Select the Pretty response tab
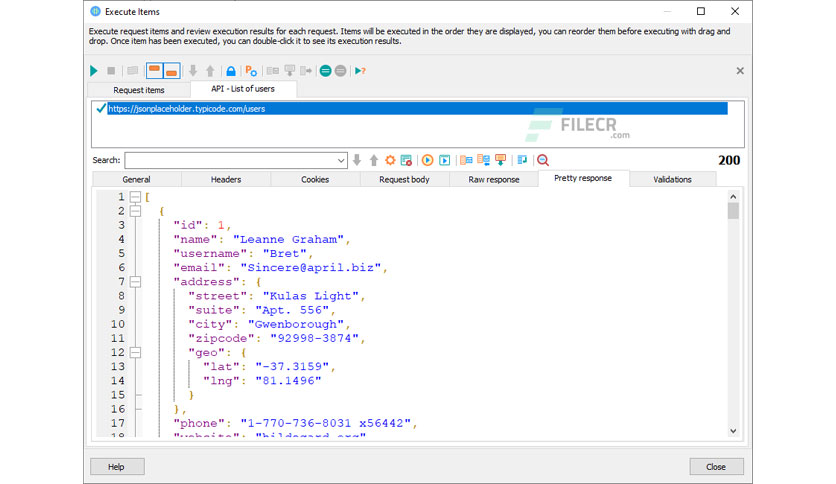 click(583, 178)
